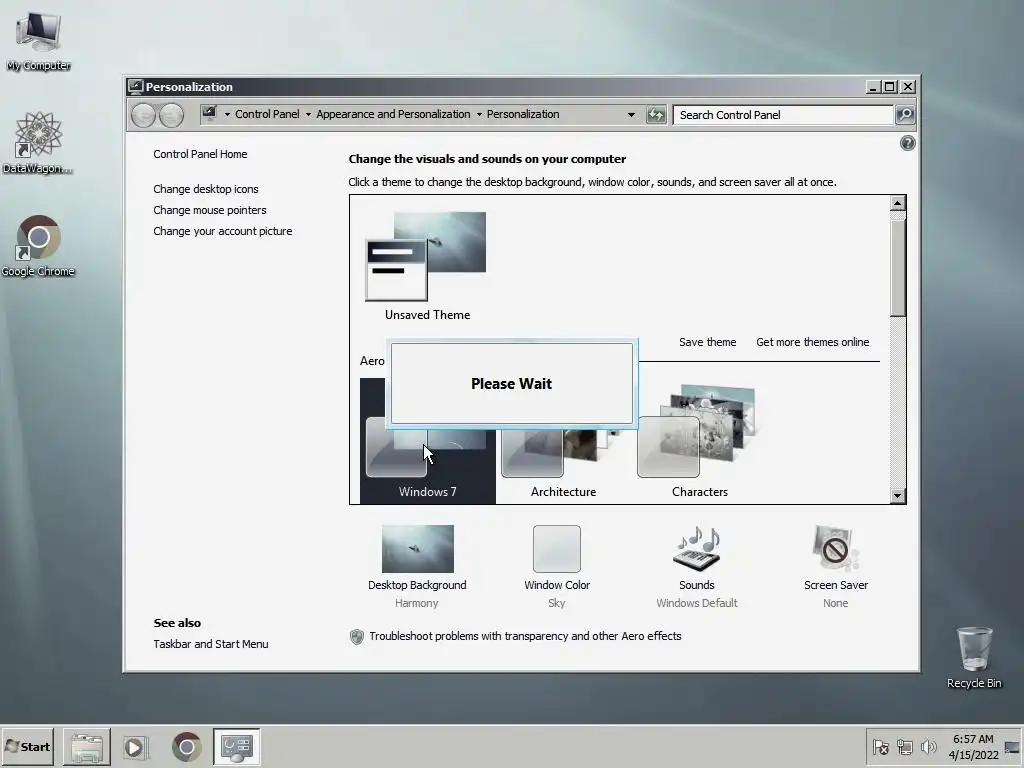Click the Chrome taskbar icon
This screenshot has height=768, width=1024.
[187, 747]
